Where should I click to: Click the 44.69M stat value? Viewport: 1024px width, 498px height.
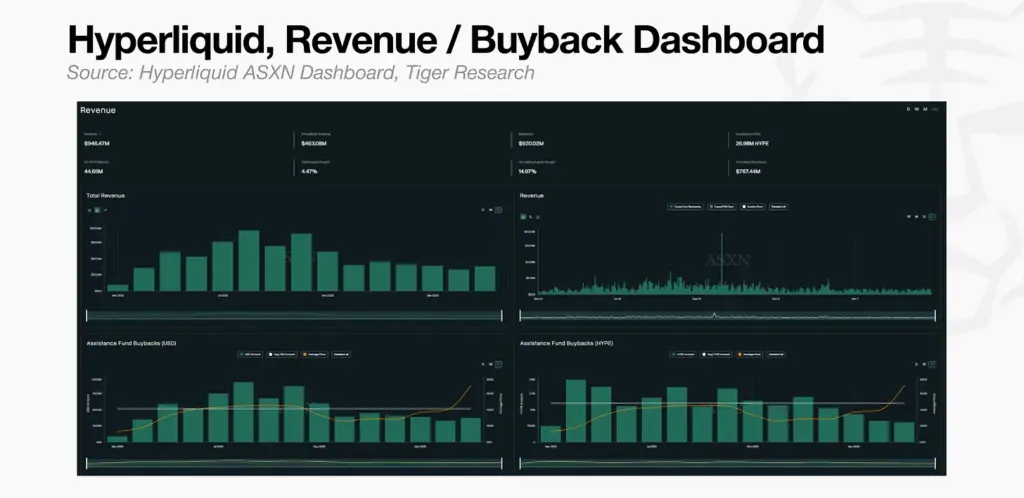click(x=93, y=171)
